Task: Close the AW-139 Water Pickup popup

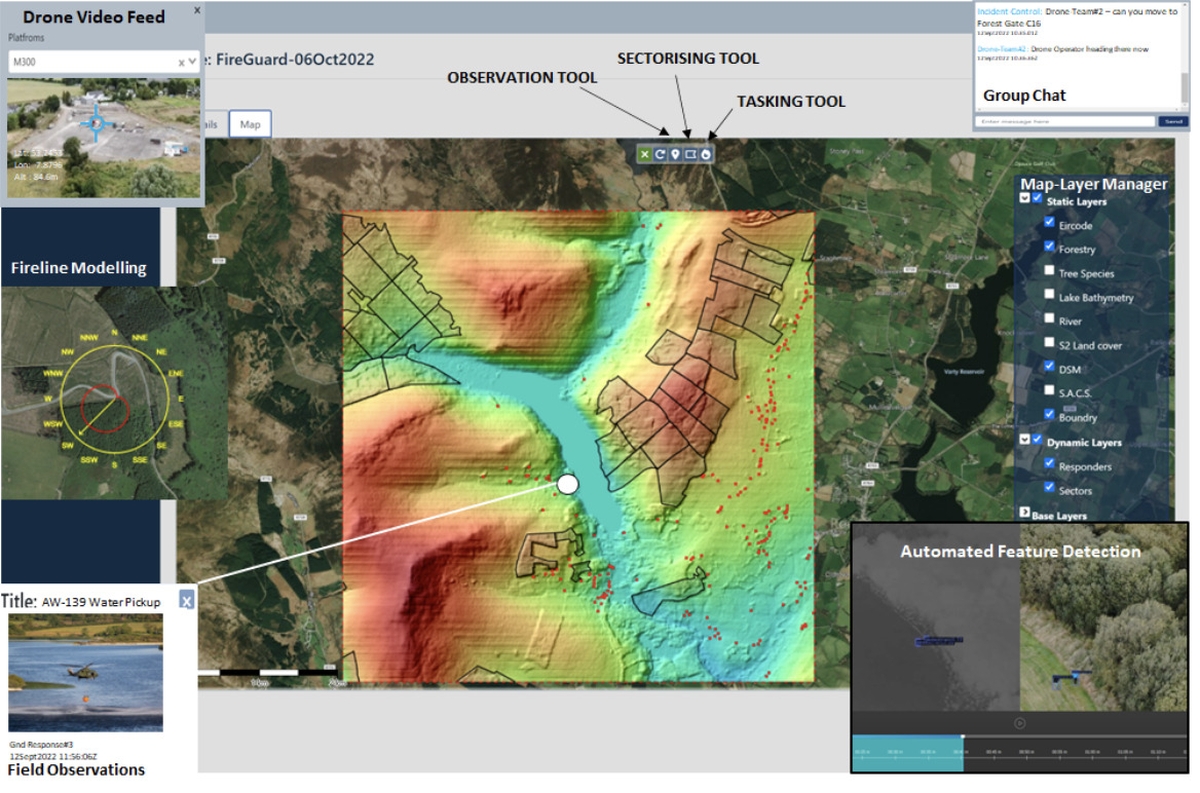Action: (186, 600)
